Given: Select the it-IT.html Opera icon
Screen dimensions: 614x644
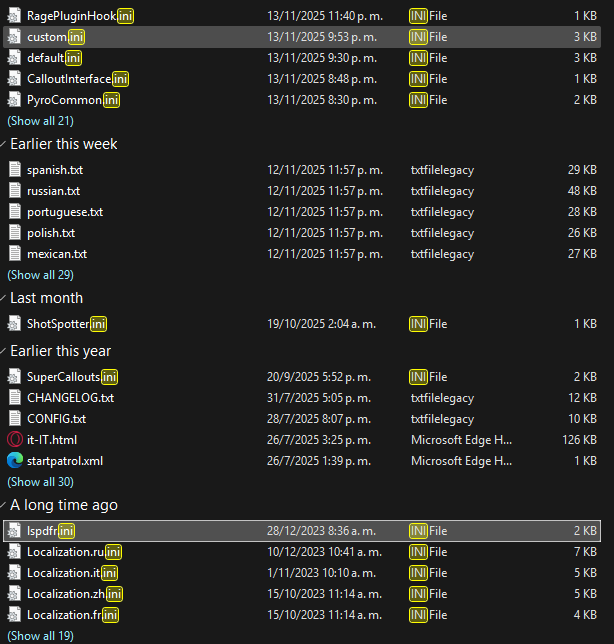Looking at the screenshot, I should tap(14, 439).
